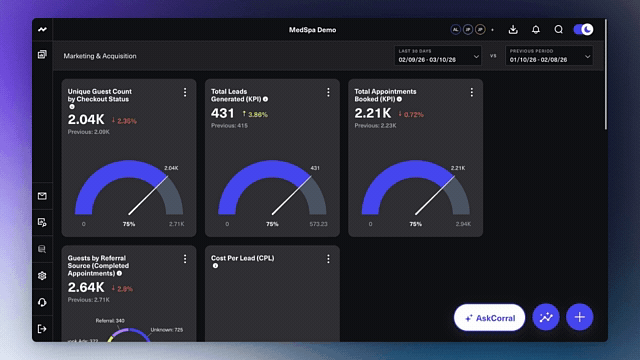Open the mail icon in sidebar

tap(42, 196)
